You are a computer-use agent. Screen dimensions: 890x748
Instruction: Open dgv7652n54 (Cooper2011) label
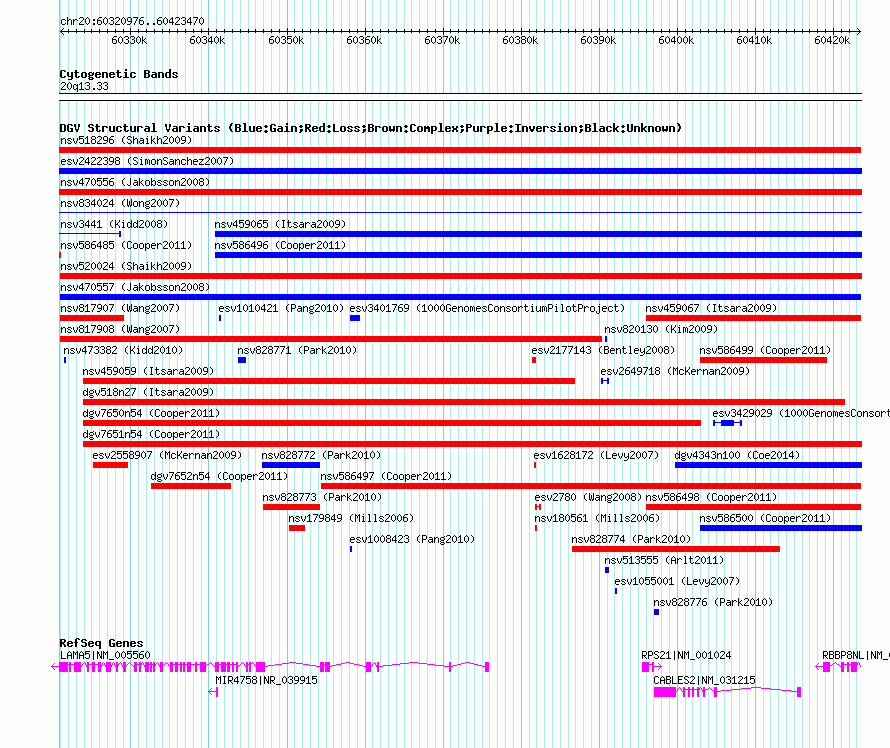coord(219,476)
